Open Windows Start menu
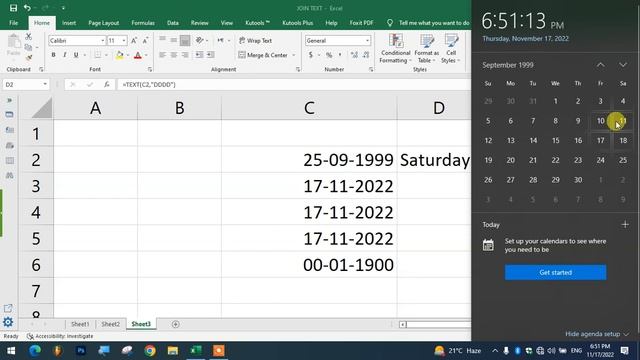The height and width of the screenshot is (360, 640). click(x=11, y=351)
